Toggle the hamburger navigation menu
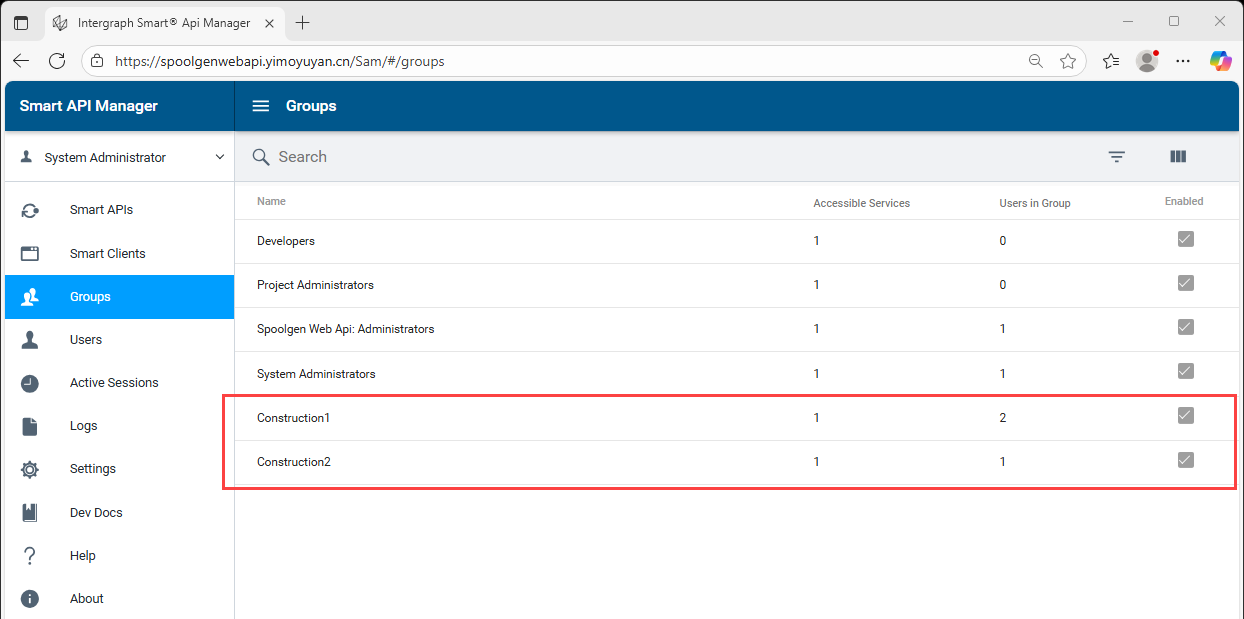Screen dimensions: 1244x619 [261, 106]
